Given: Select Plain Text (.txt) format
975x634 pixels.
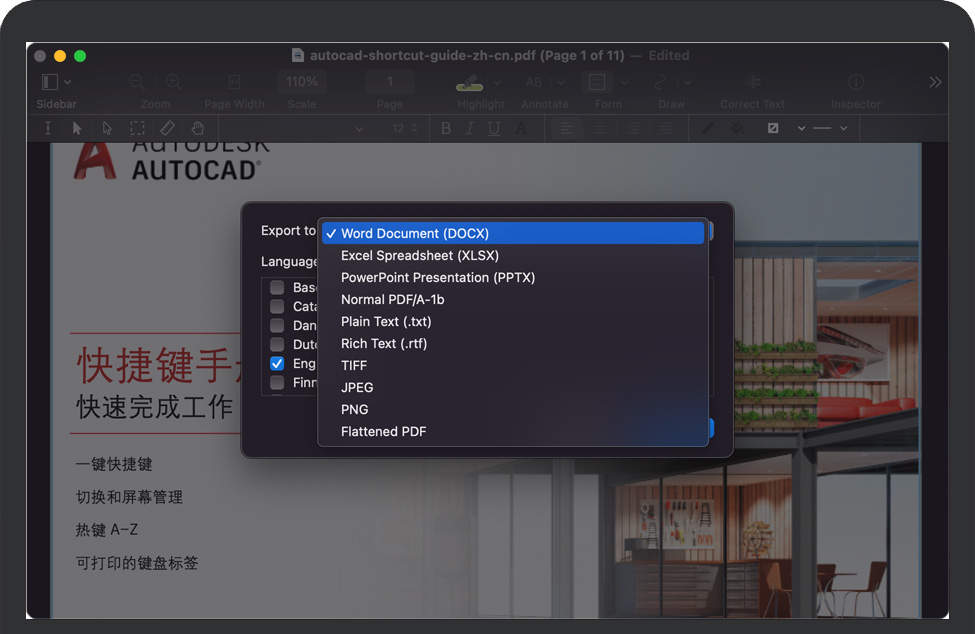Looking at the screenshot, I should (x=386, y=321).
